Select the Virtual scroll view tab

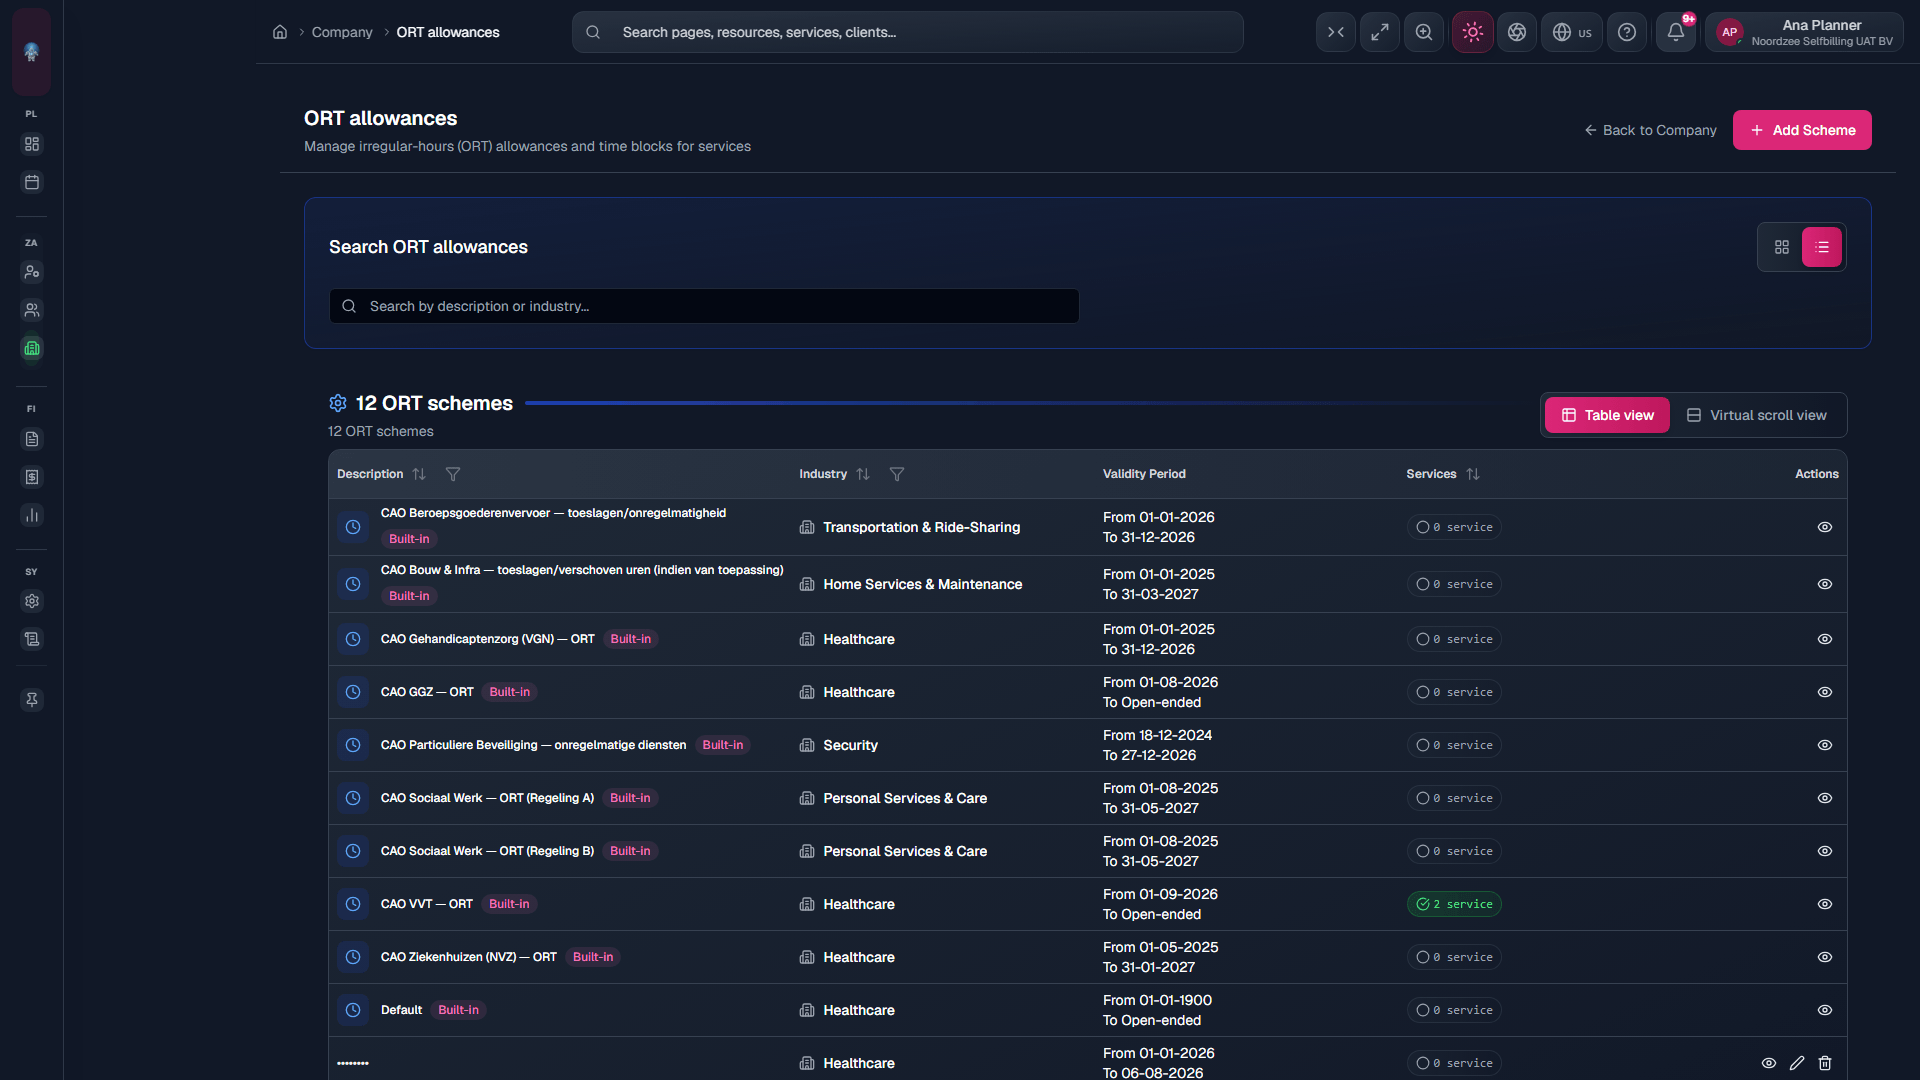(1756, 415)
